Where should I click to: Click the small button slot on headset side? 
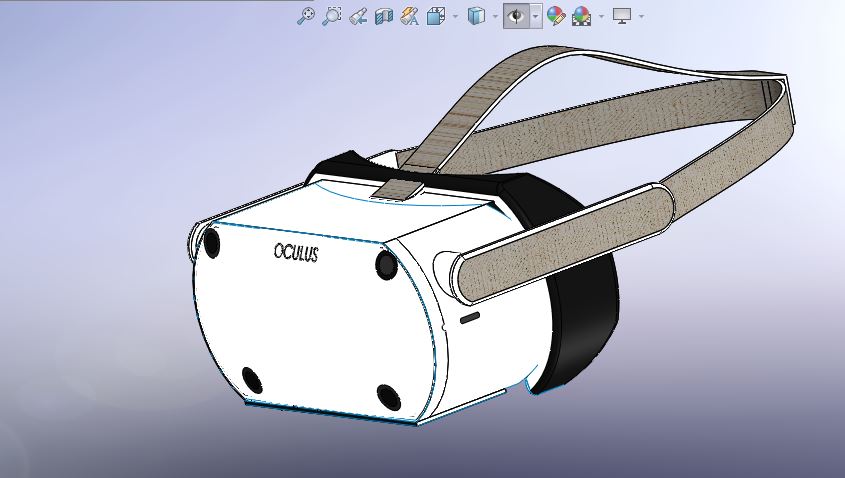[469, 318]
